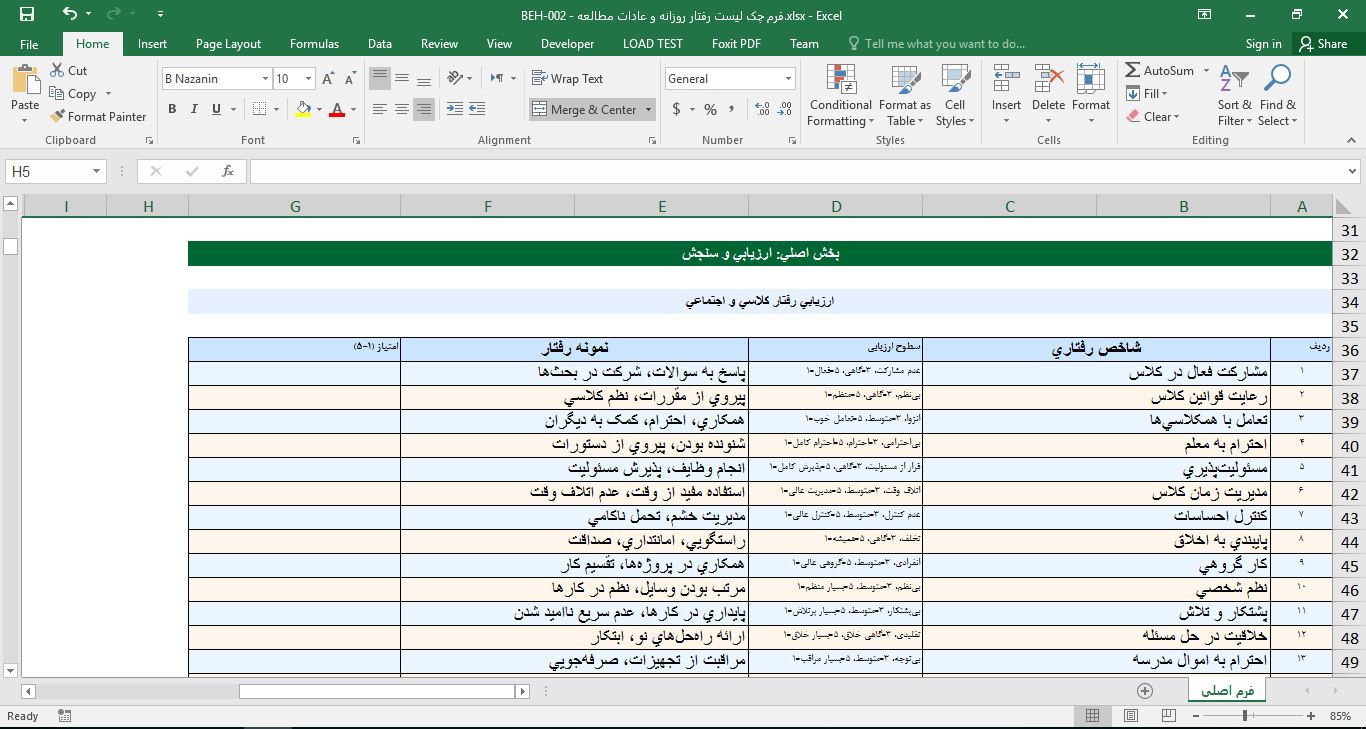Image resolution: width=1366 pixels, height=729 pixels.
Task: Open the cell borders tool
Action: (260, 109)
